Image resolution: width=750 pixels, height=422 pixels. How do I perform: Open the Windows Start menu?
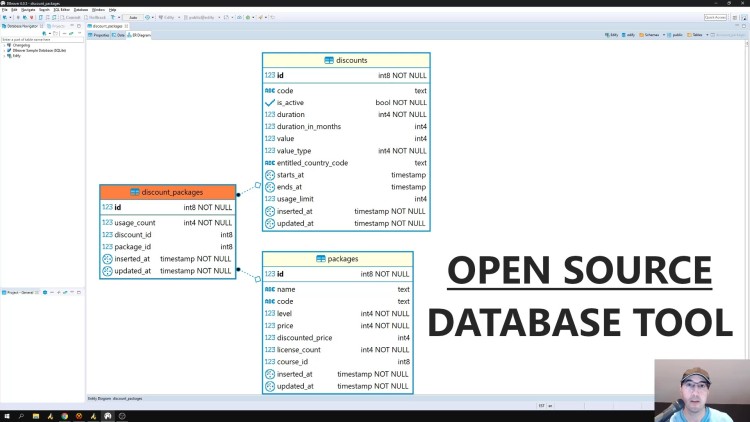(x=7, y=416)
